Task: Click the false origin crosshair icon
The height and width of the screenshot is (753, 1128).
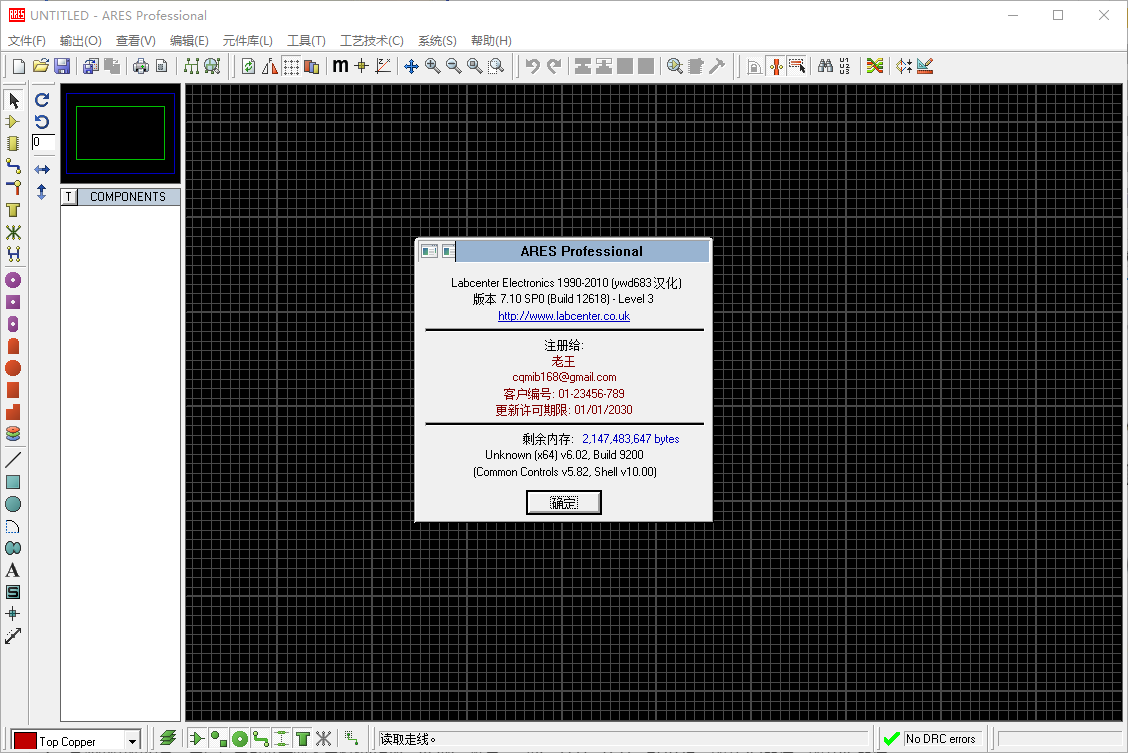Action: click(362, 66)
